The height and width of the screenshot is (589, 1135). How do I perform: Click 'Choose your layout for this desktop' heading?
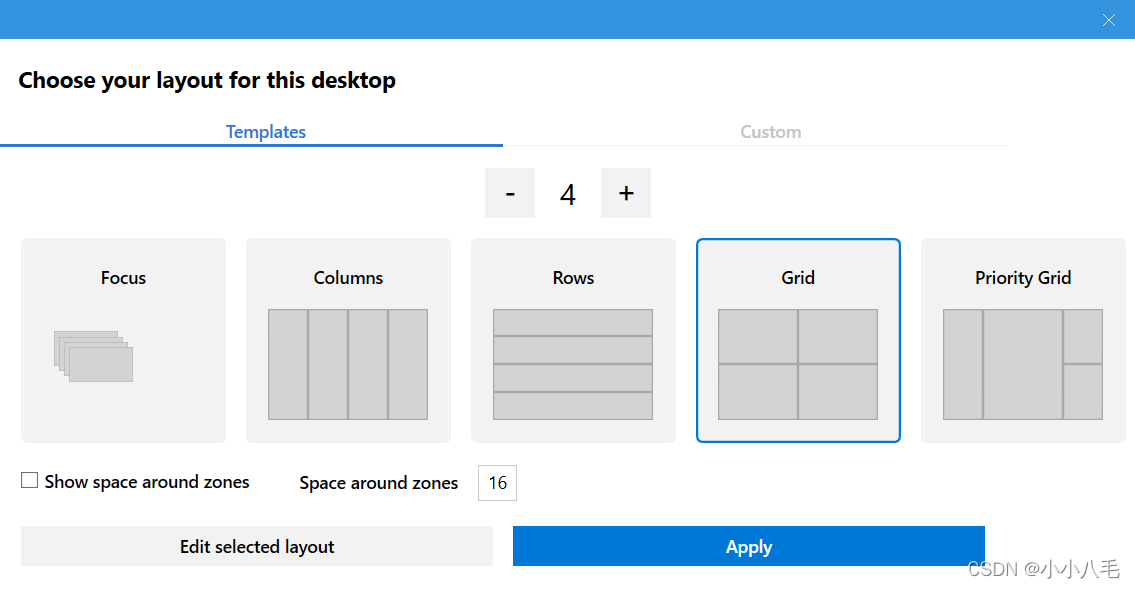[x=207, y=80]
